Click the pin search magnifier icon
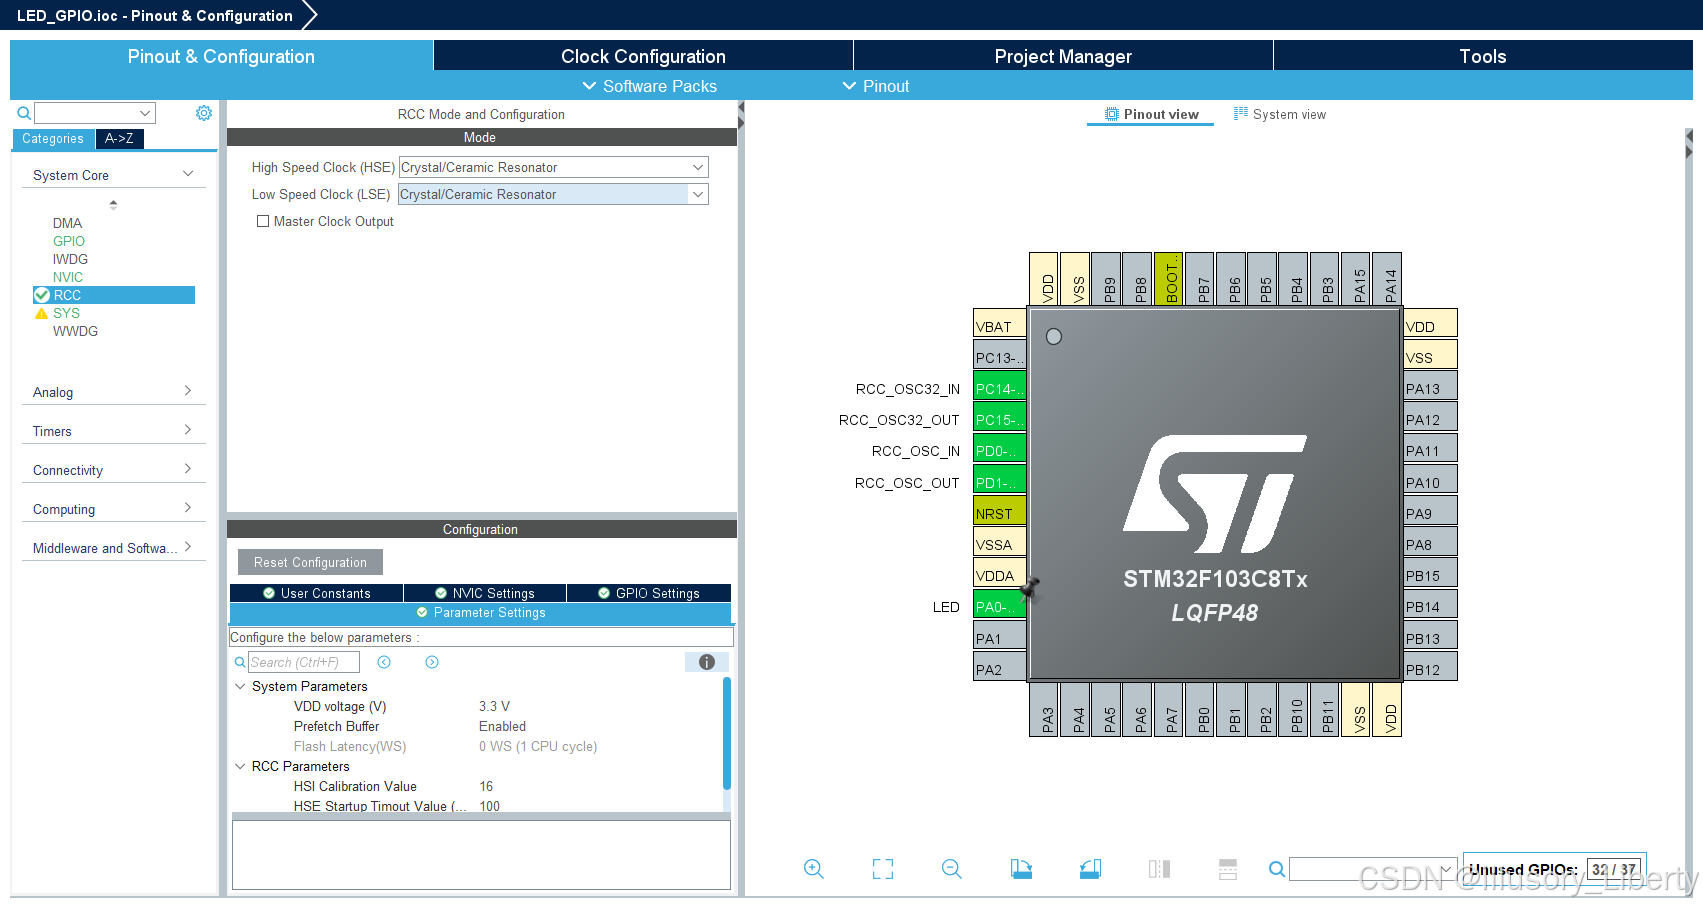The height and width of the screenshot is (908, 1703). click(x=1277, y=869)
